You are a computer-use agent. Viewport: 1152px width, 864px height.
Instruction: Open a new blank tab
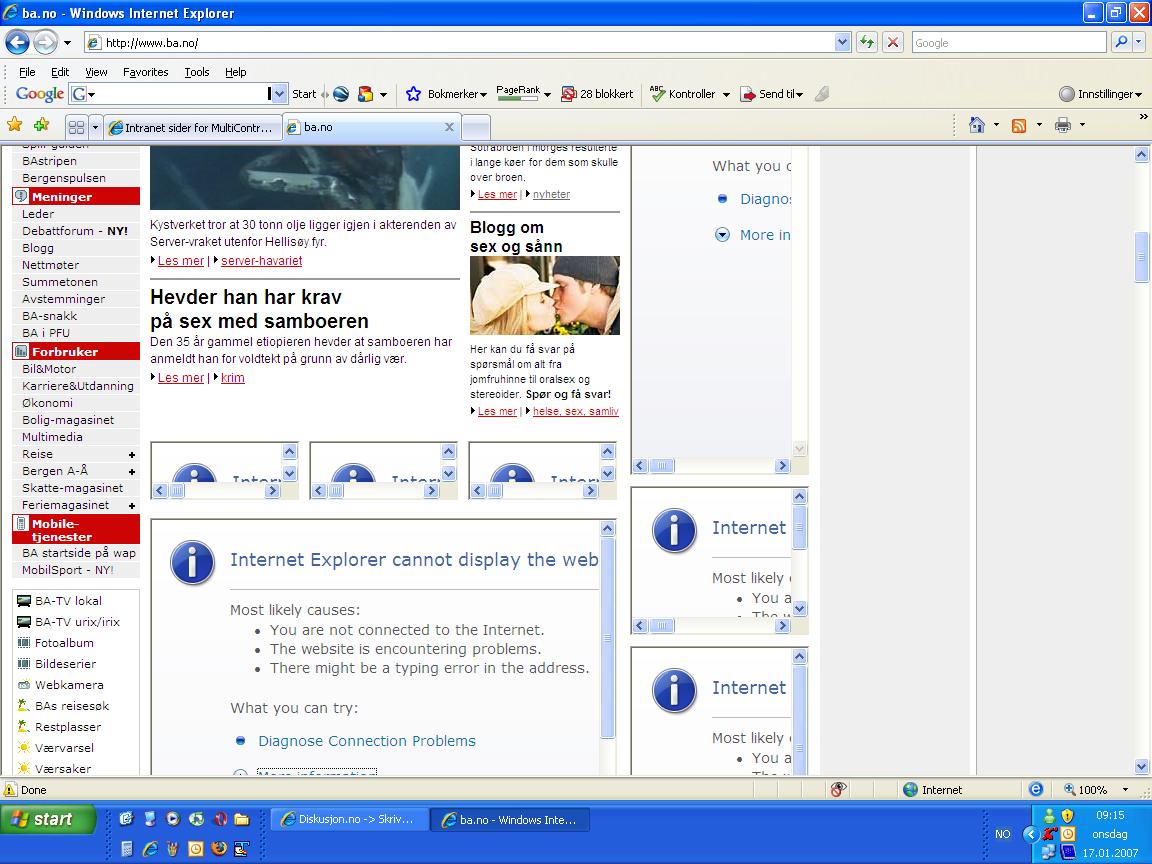476,127
